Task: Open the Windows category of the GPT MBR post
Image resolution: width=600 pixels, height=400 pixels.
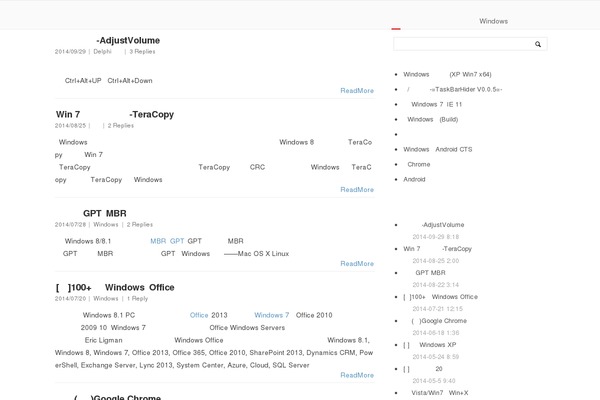Action: [x=106, y=225]
